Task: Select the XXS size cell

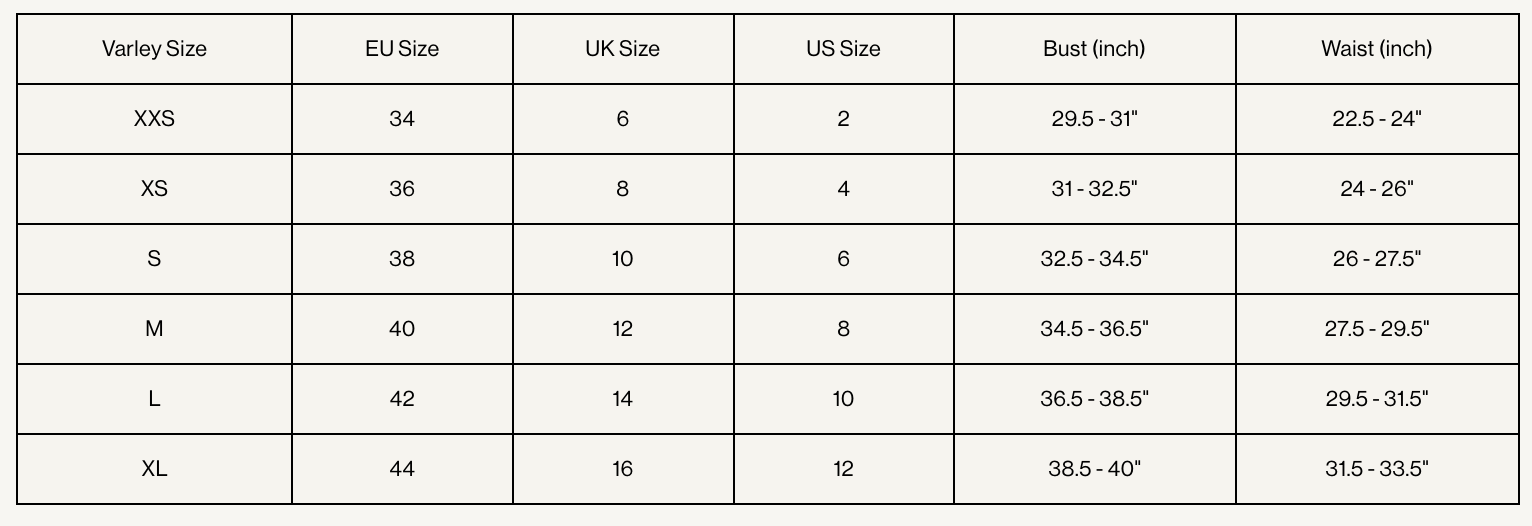Action: [x=154, y=119]
